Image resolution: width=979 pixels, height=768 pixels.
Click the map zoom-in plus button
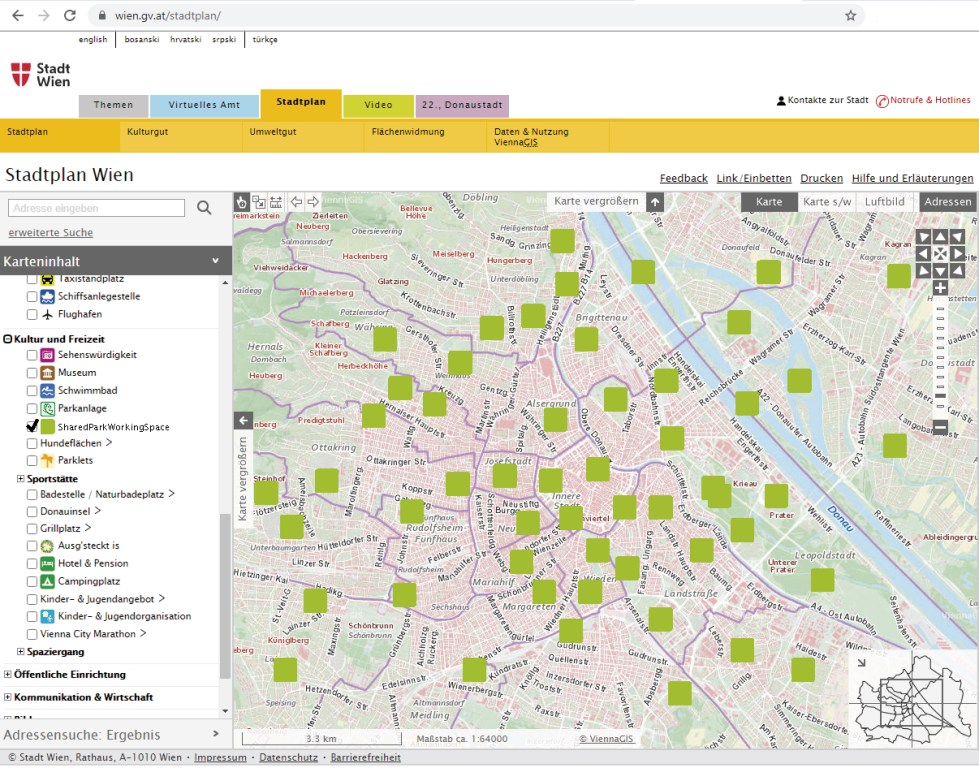(x=940, y=288)
